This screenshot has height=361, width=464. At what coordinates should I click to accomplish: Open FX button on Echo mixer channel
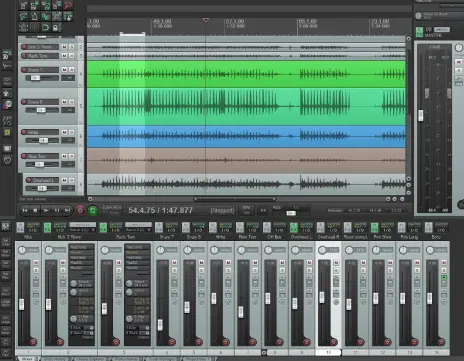click(x=428, y=227)
